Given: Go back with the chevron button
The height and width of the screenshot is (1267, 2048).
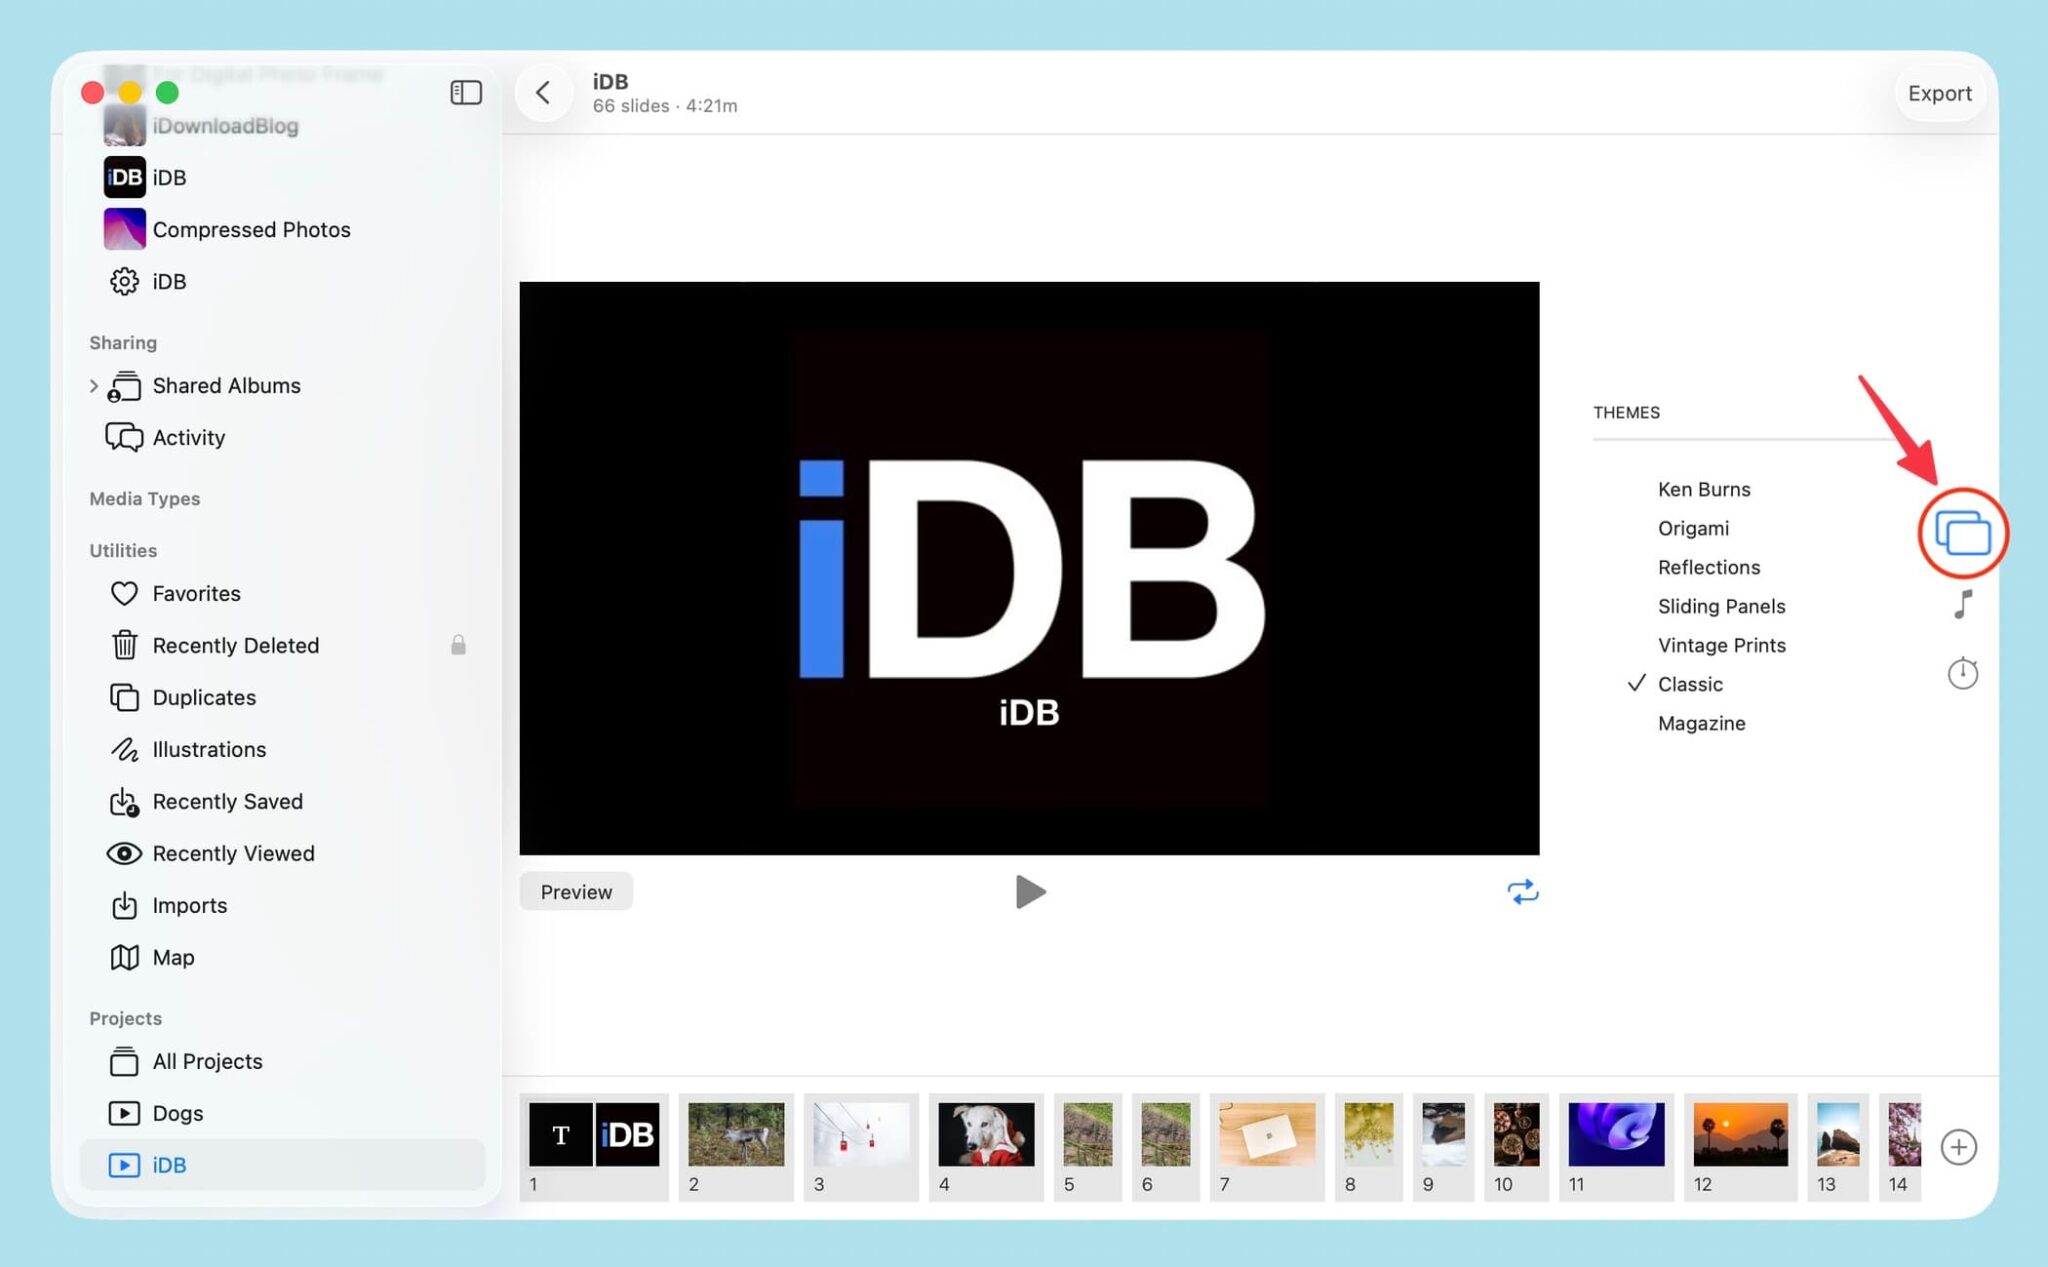Looking at the screenshot, I should pos(543,93).
